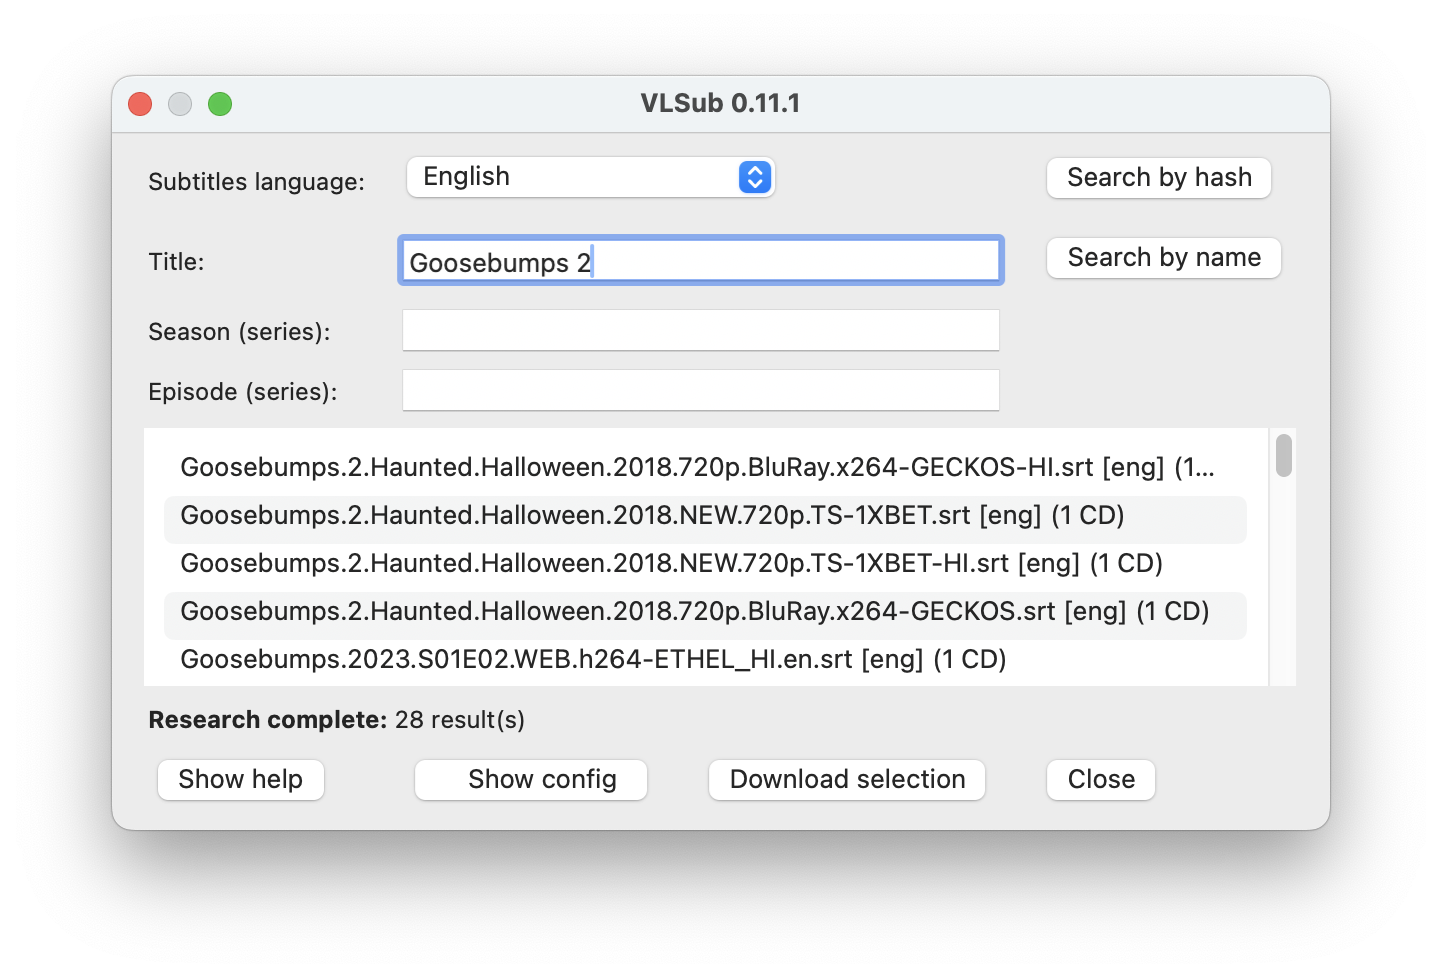1442x978 pixels.
Task: Click the yellow minimize traffic light button
Action: [180, 103]
